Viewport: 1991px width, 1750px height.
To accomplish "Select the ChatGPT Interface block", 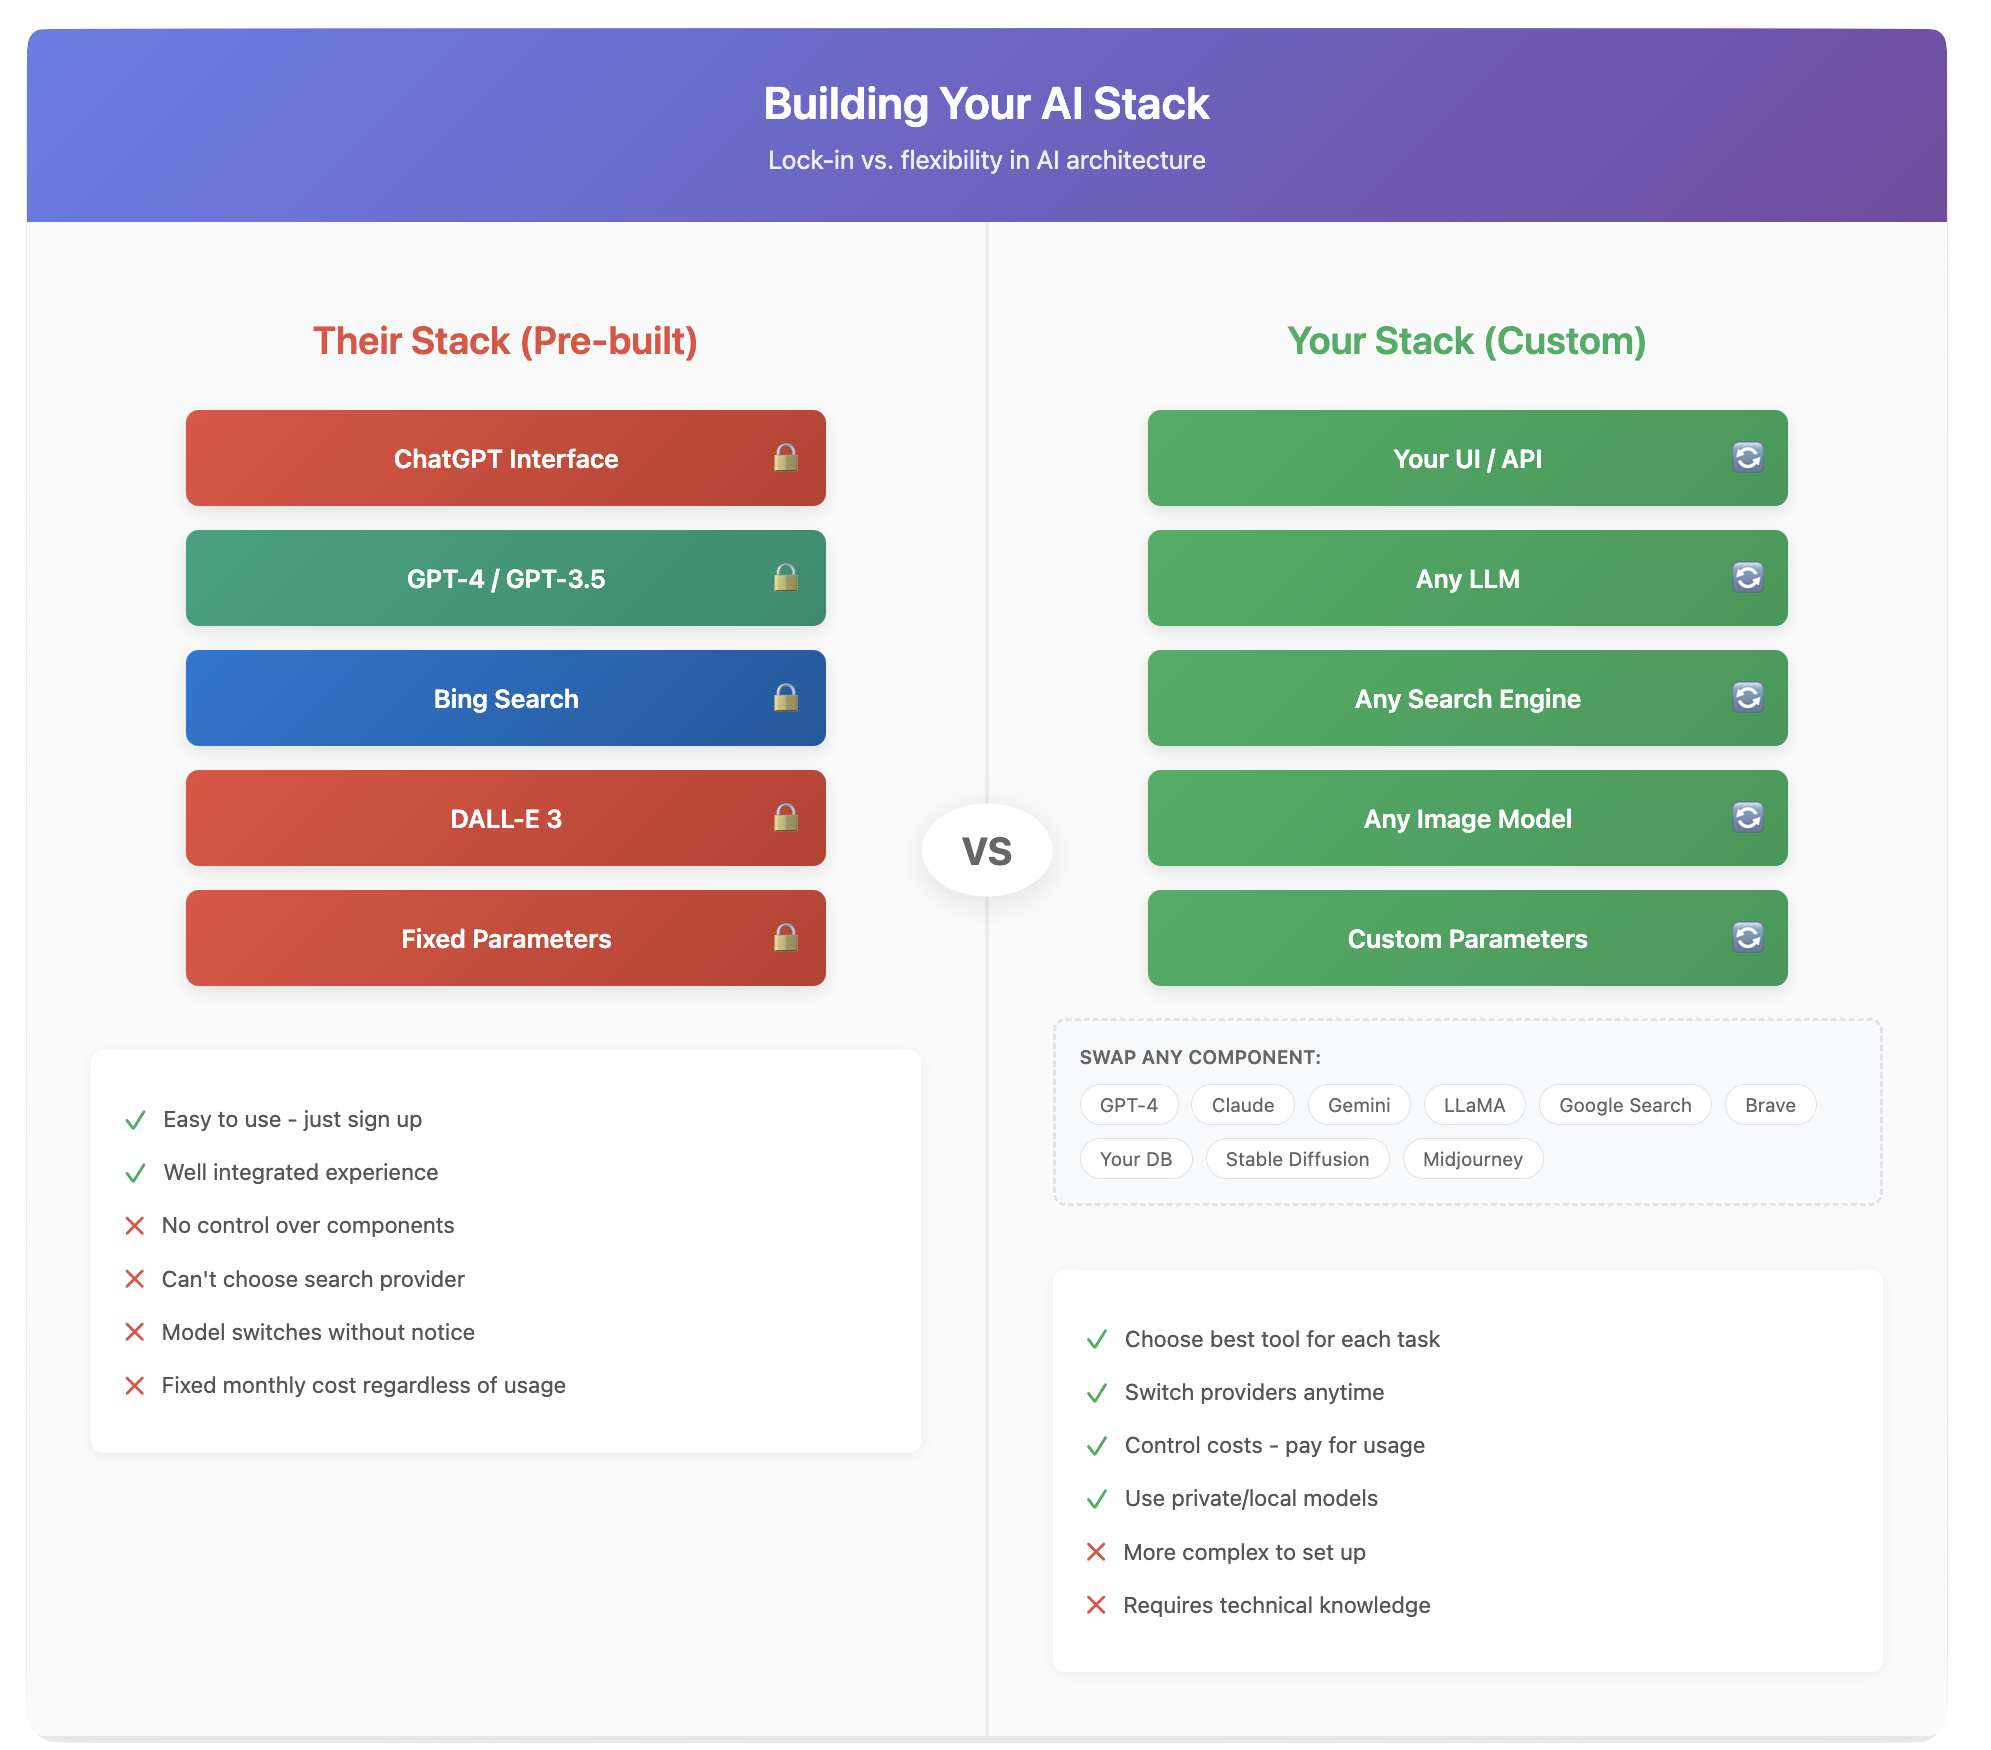I will (506, 458).
